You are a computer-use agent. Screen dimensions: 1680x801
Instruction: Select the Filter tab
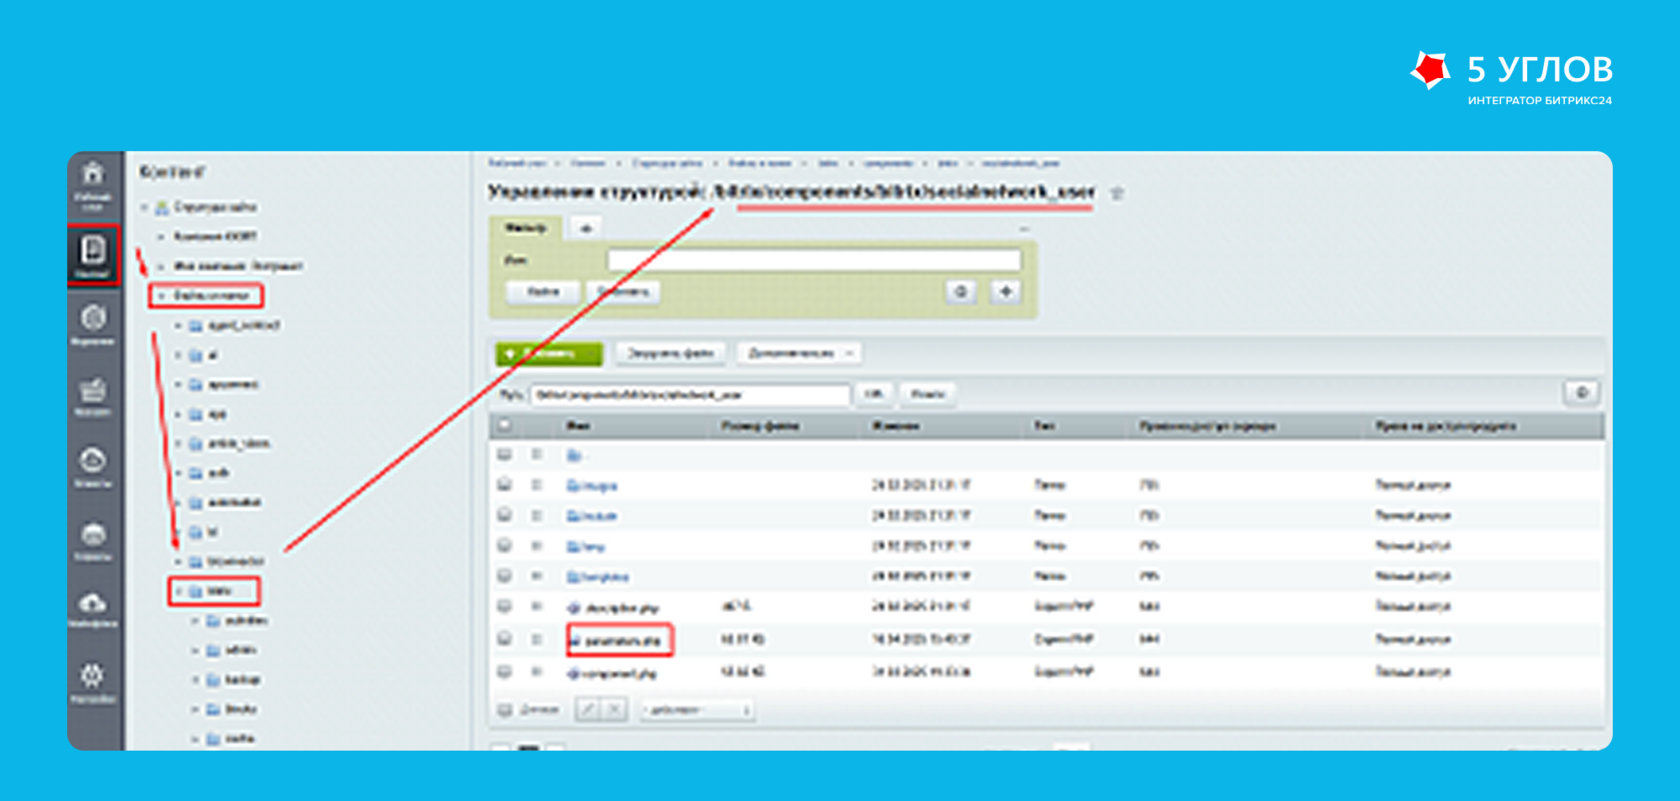pyautogui.click(x=525, y=228)
